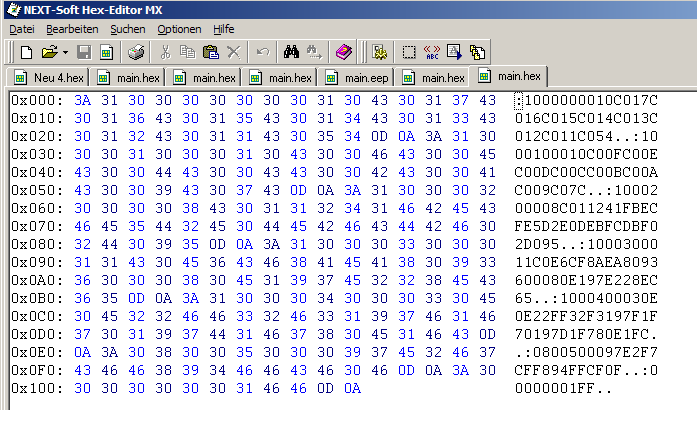Create a new file via toolbar
The width and height of the screenshot is (697, 421).
click(x=26, y=52)
